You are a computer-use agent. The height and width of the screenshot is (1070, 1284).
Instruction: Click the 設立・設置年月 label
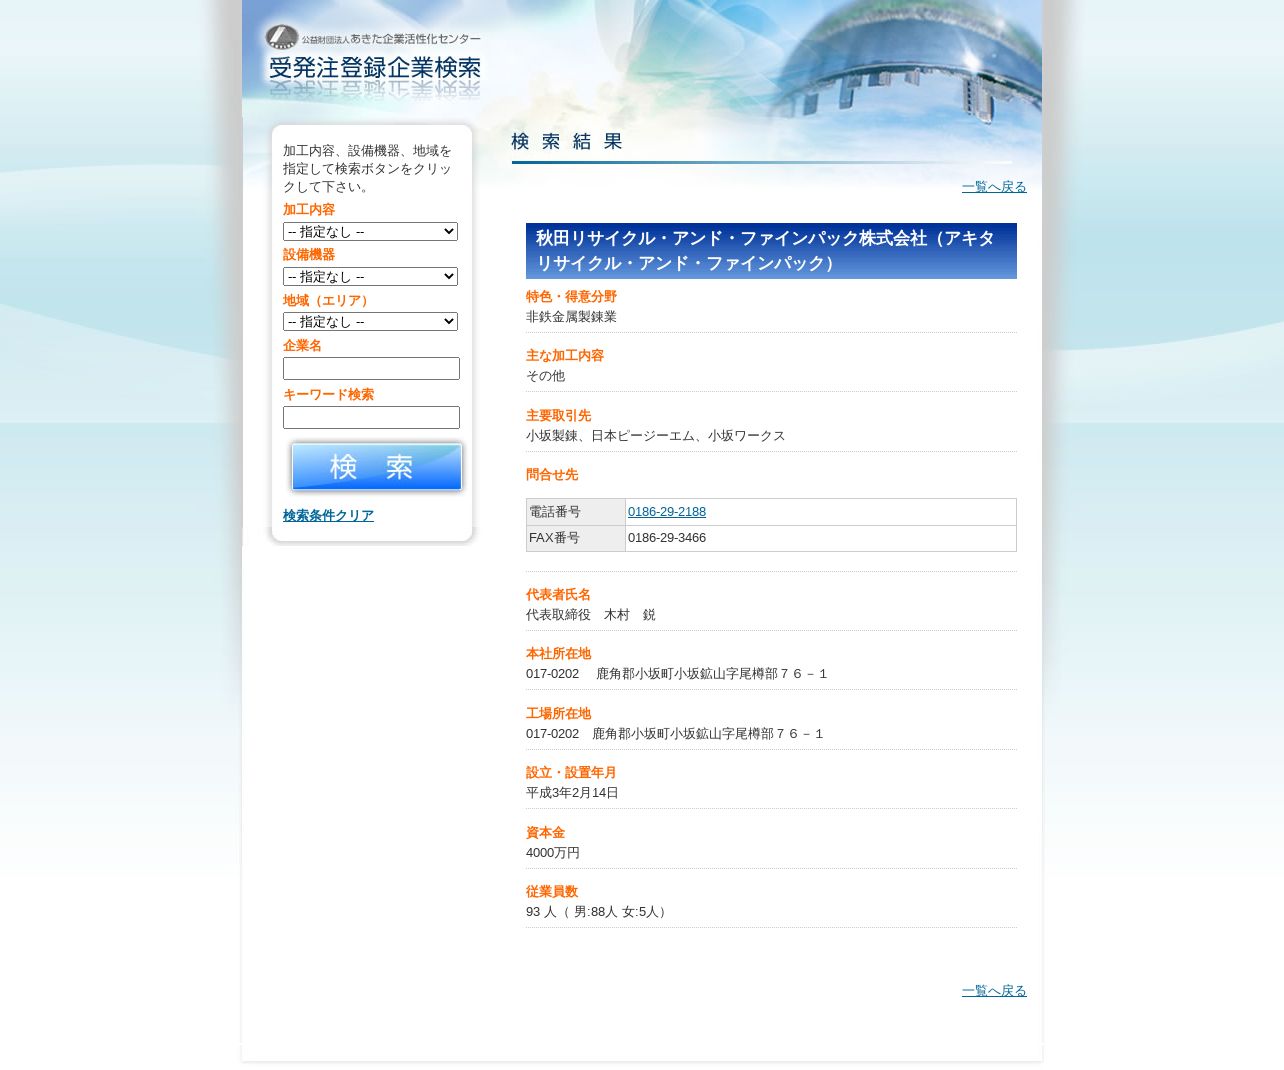(571, 773)
